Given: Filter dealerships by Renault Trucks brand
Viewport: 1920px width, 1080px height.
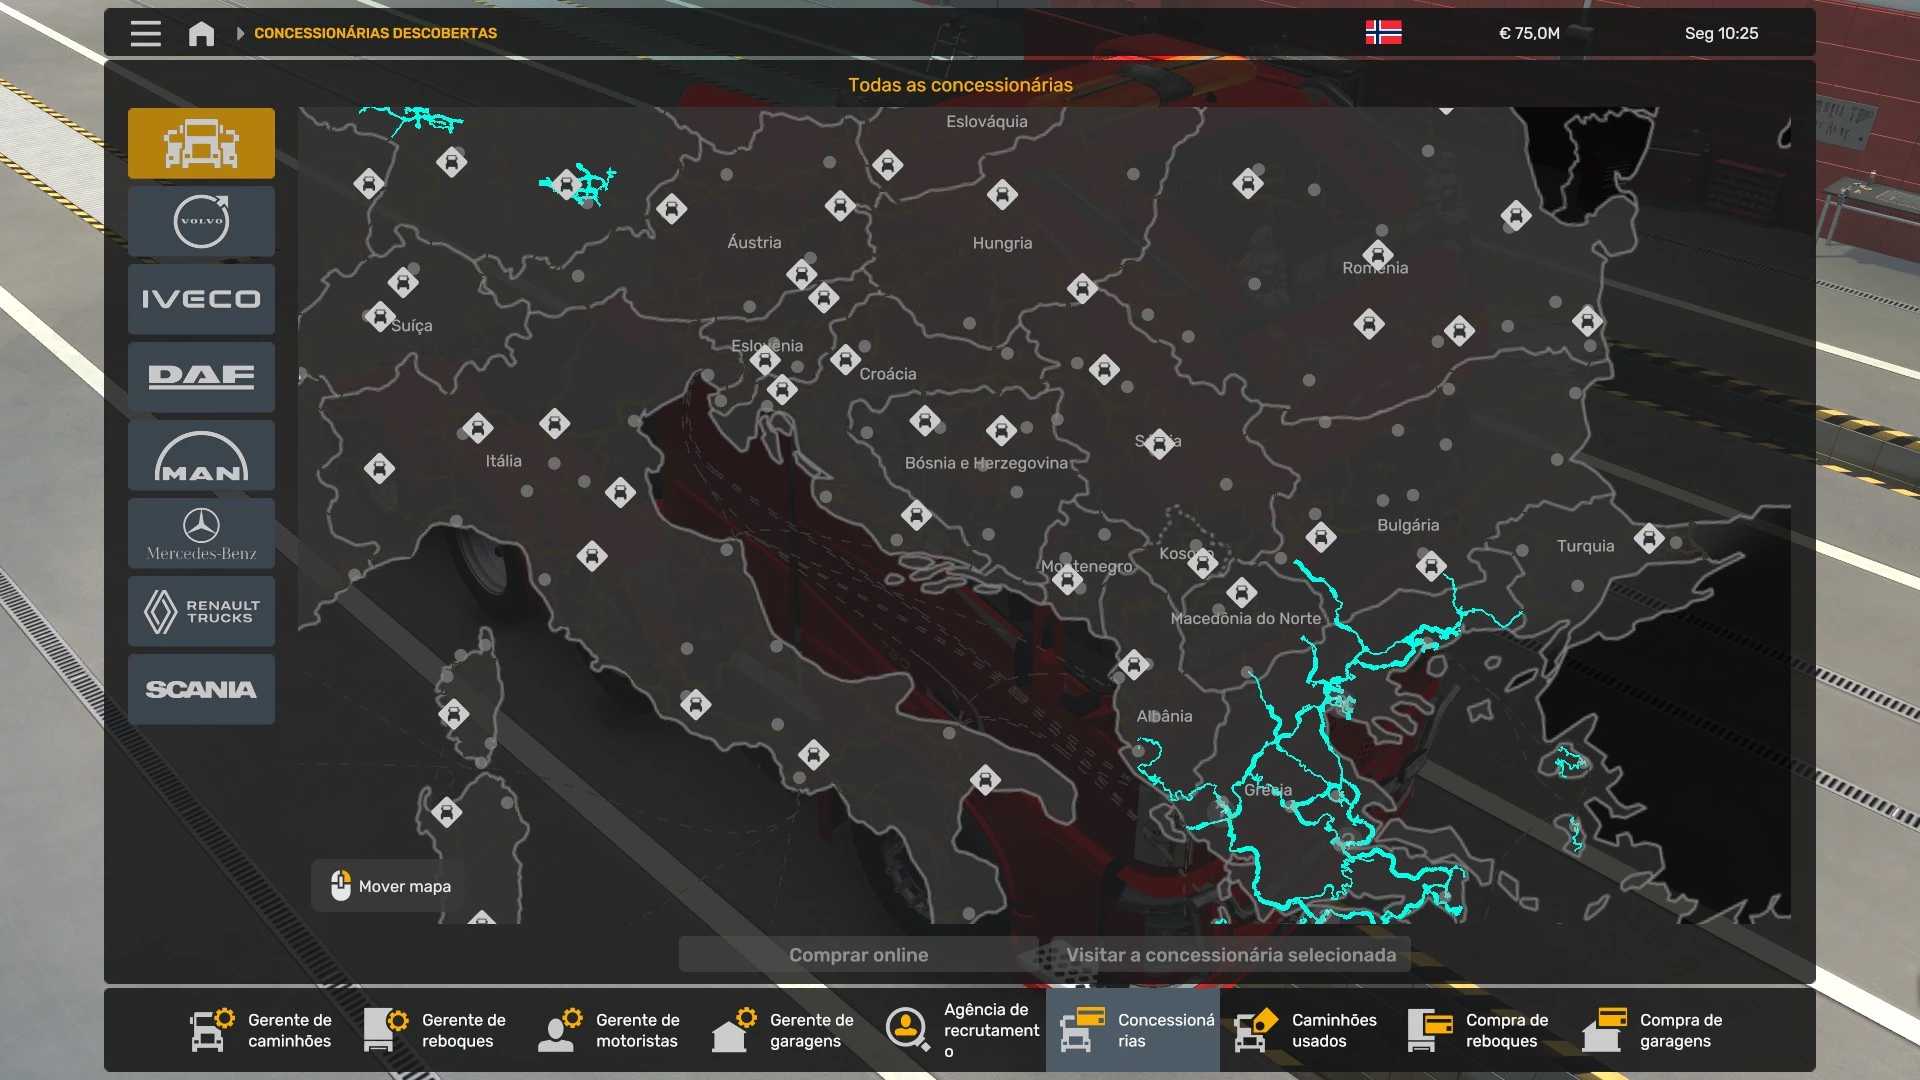Looking at the screenshot, I should point(201,611).
